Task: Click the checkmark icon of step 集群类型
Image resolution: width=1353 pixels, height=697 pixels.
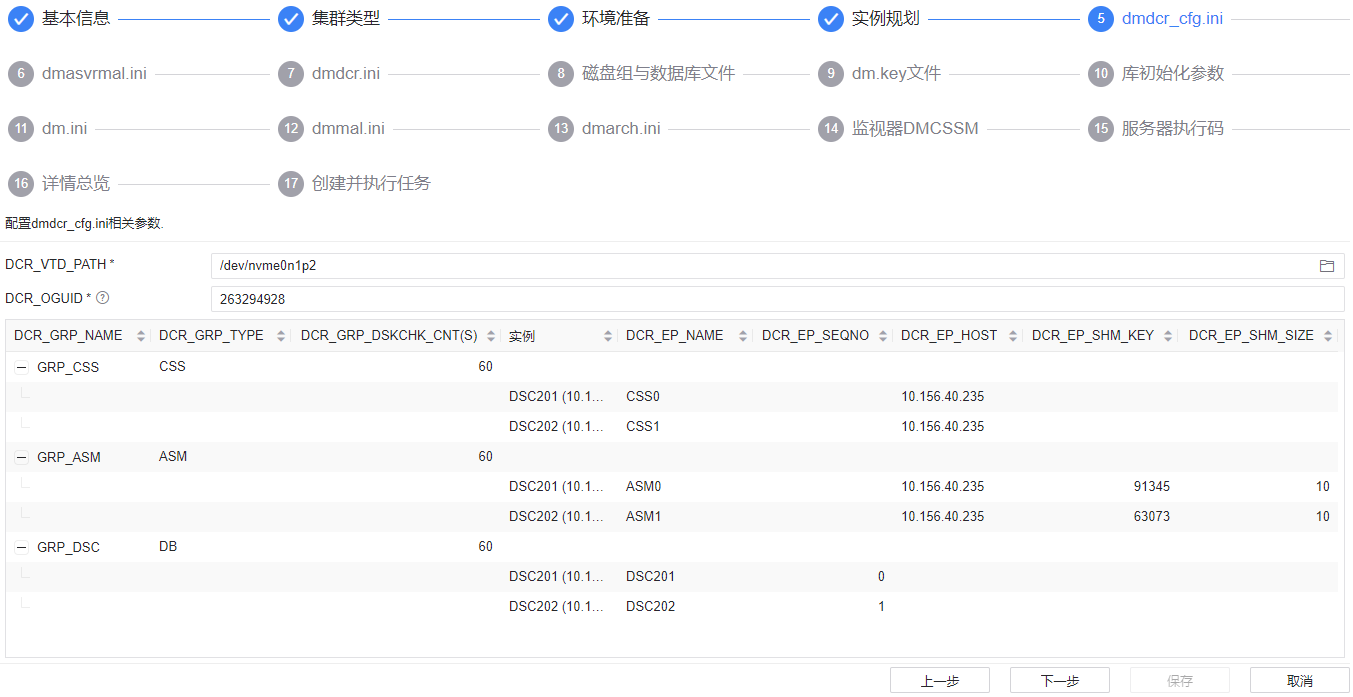Action: click(x=291, y=19)
